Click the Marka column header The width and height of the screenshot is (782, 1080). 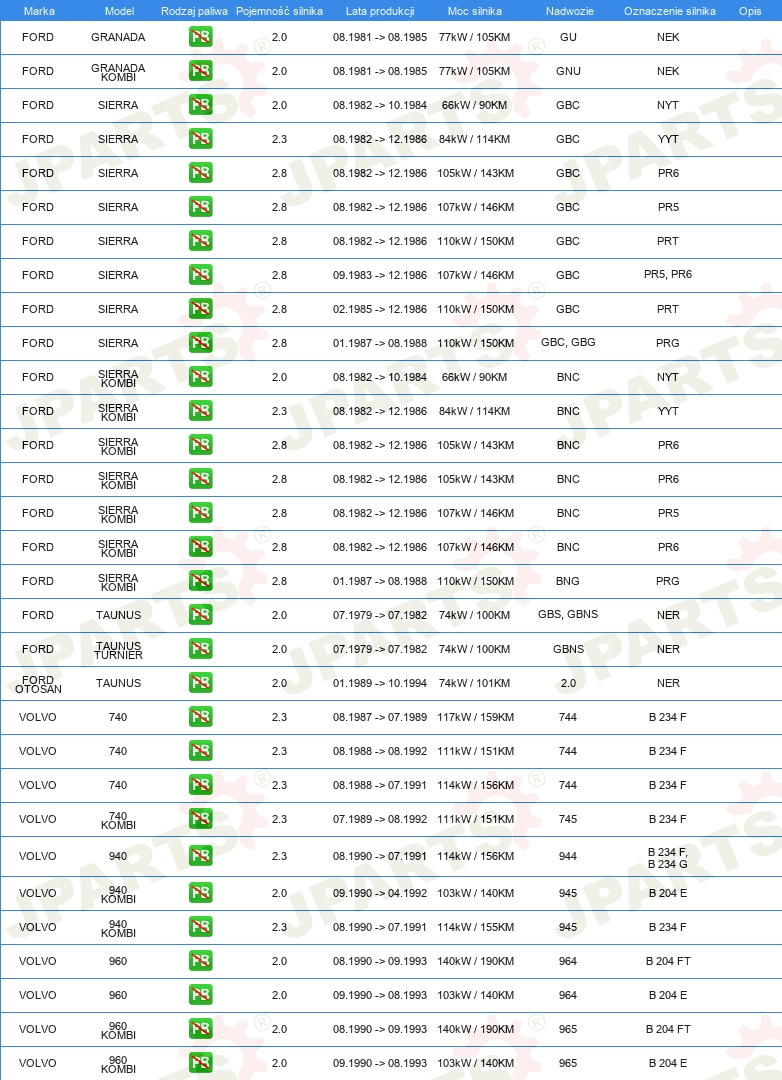pyautogui.click(x=39, y=11)
